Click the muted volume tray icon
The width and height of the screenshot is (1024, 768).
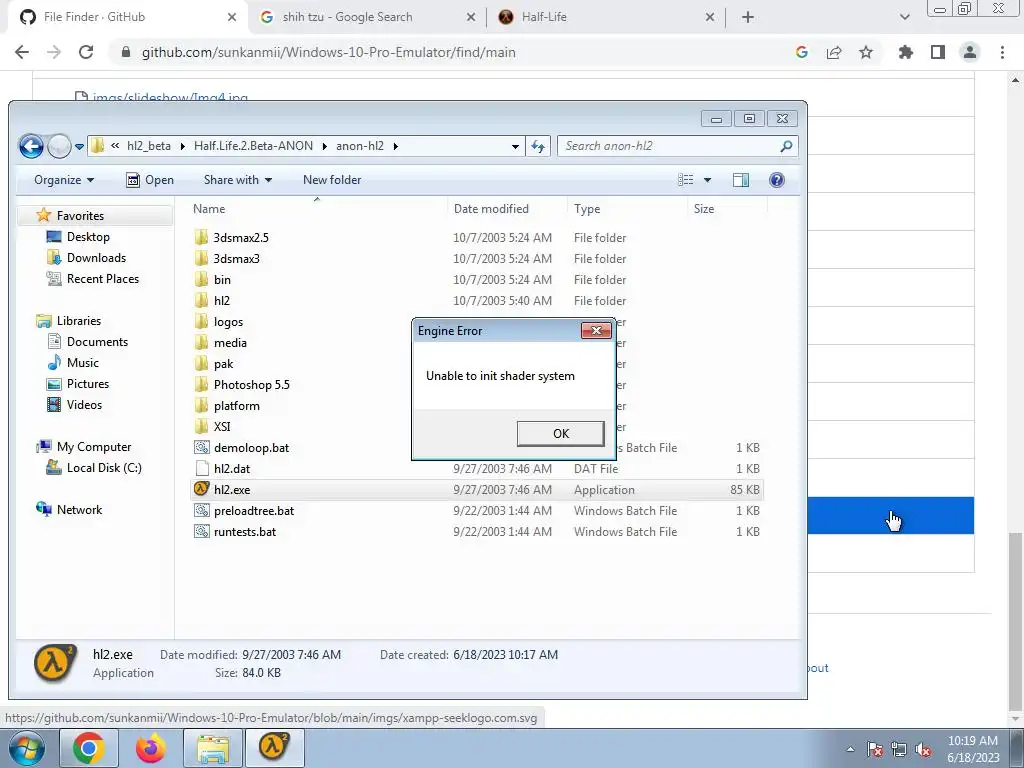pyautogui.click(x=923, y=749)
